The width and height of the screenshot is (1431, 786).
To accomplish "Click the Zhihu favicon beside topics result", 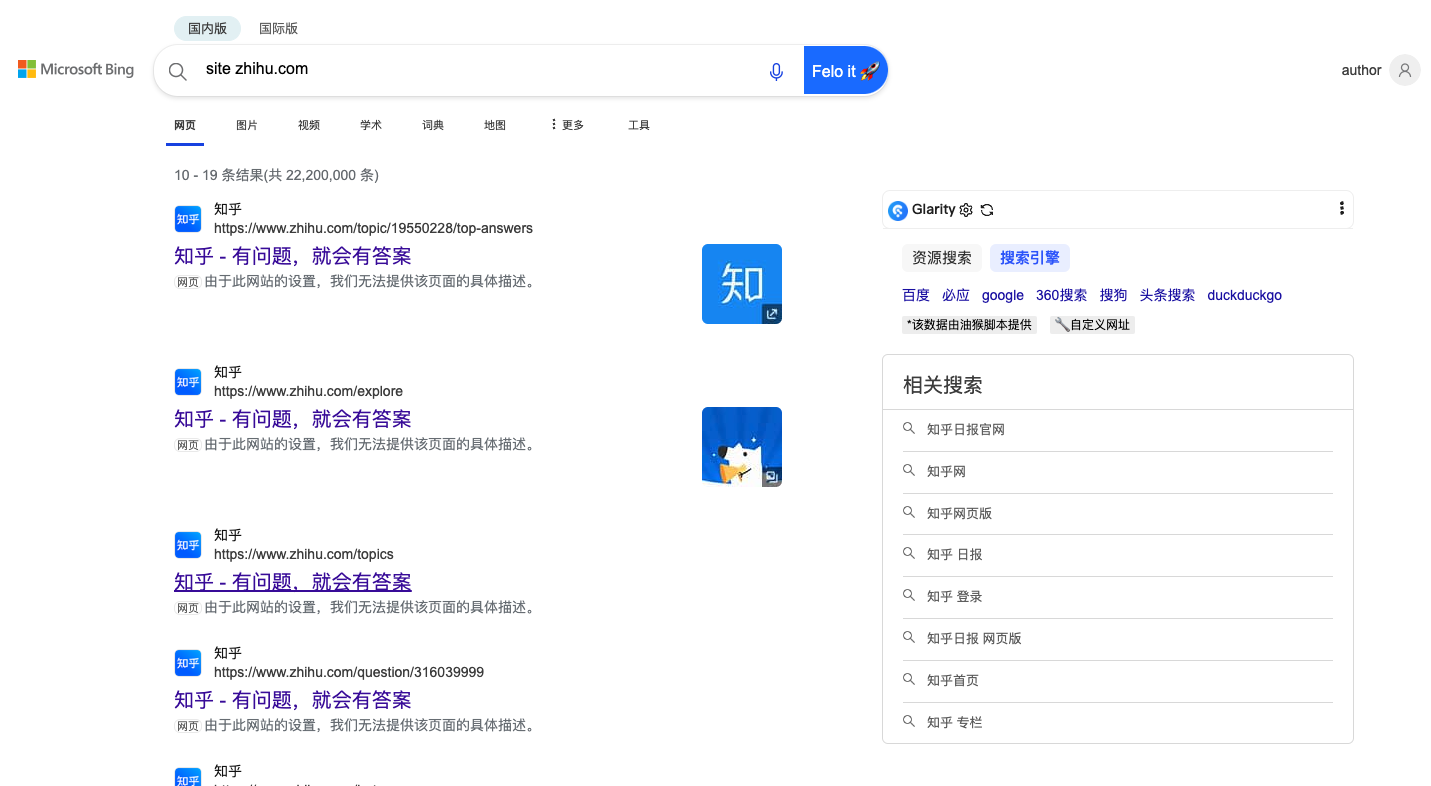I will 188,545.
